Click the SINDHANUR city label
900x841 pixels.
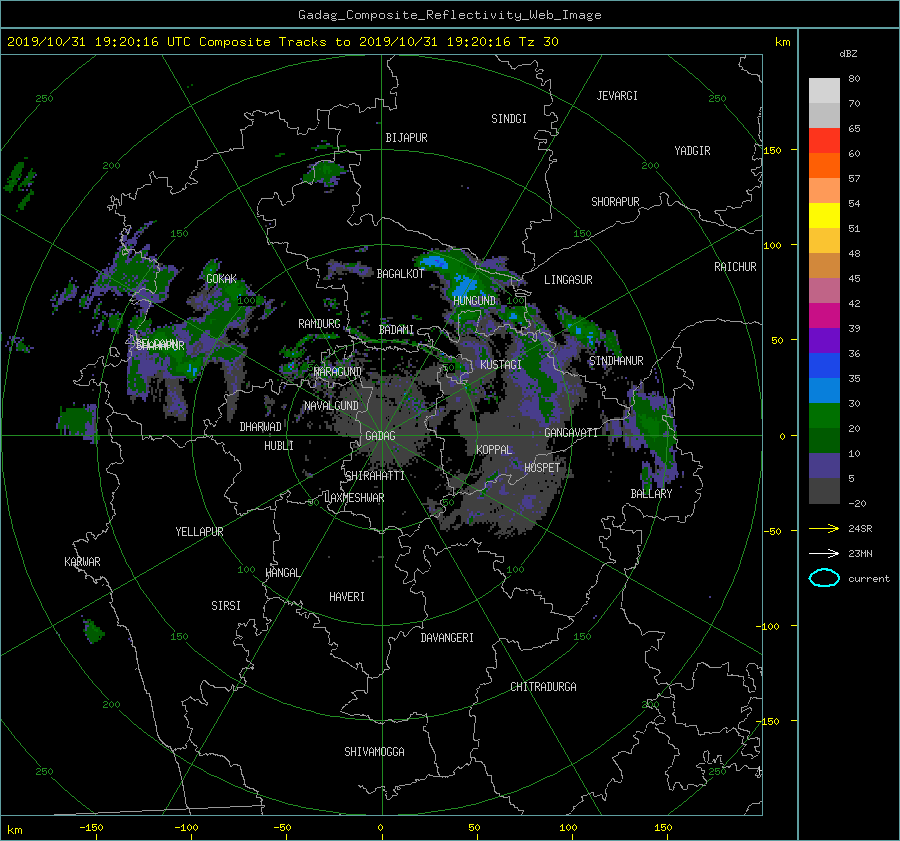point(616,361)
